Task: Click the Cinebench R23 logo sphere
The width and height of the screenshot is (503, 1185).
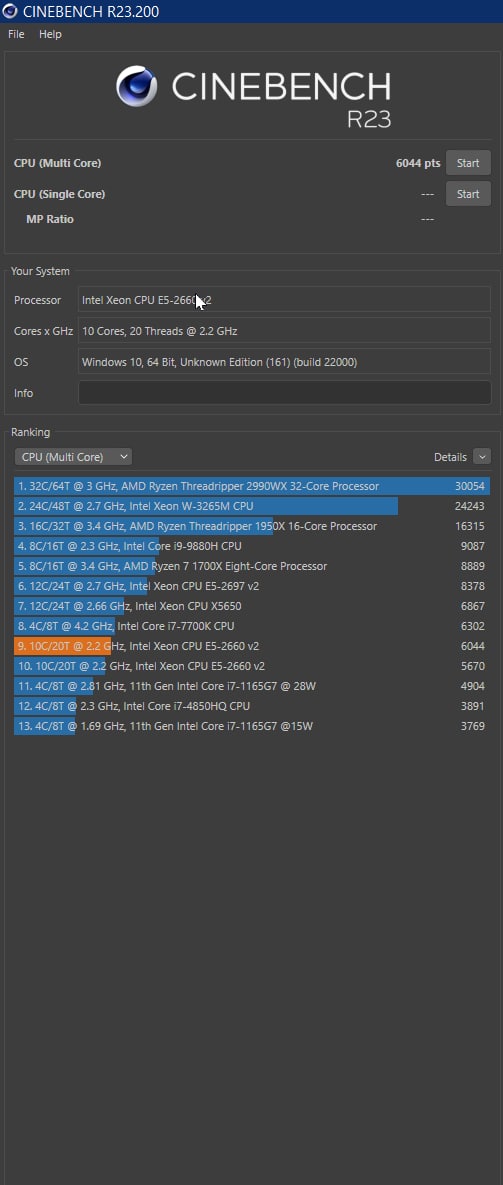Action: (137, 85)
